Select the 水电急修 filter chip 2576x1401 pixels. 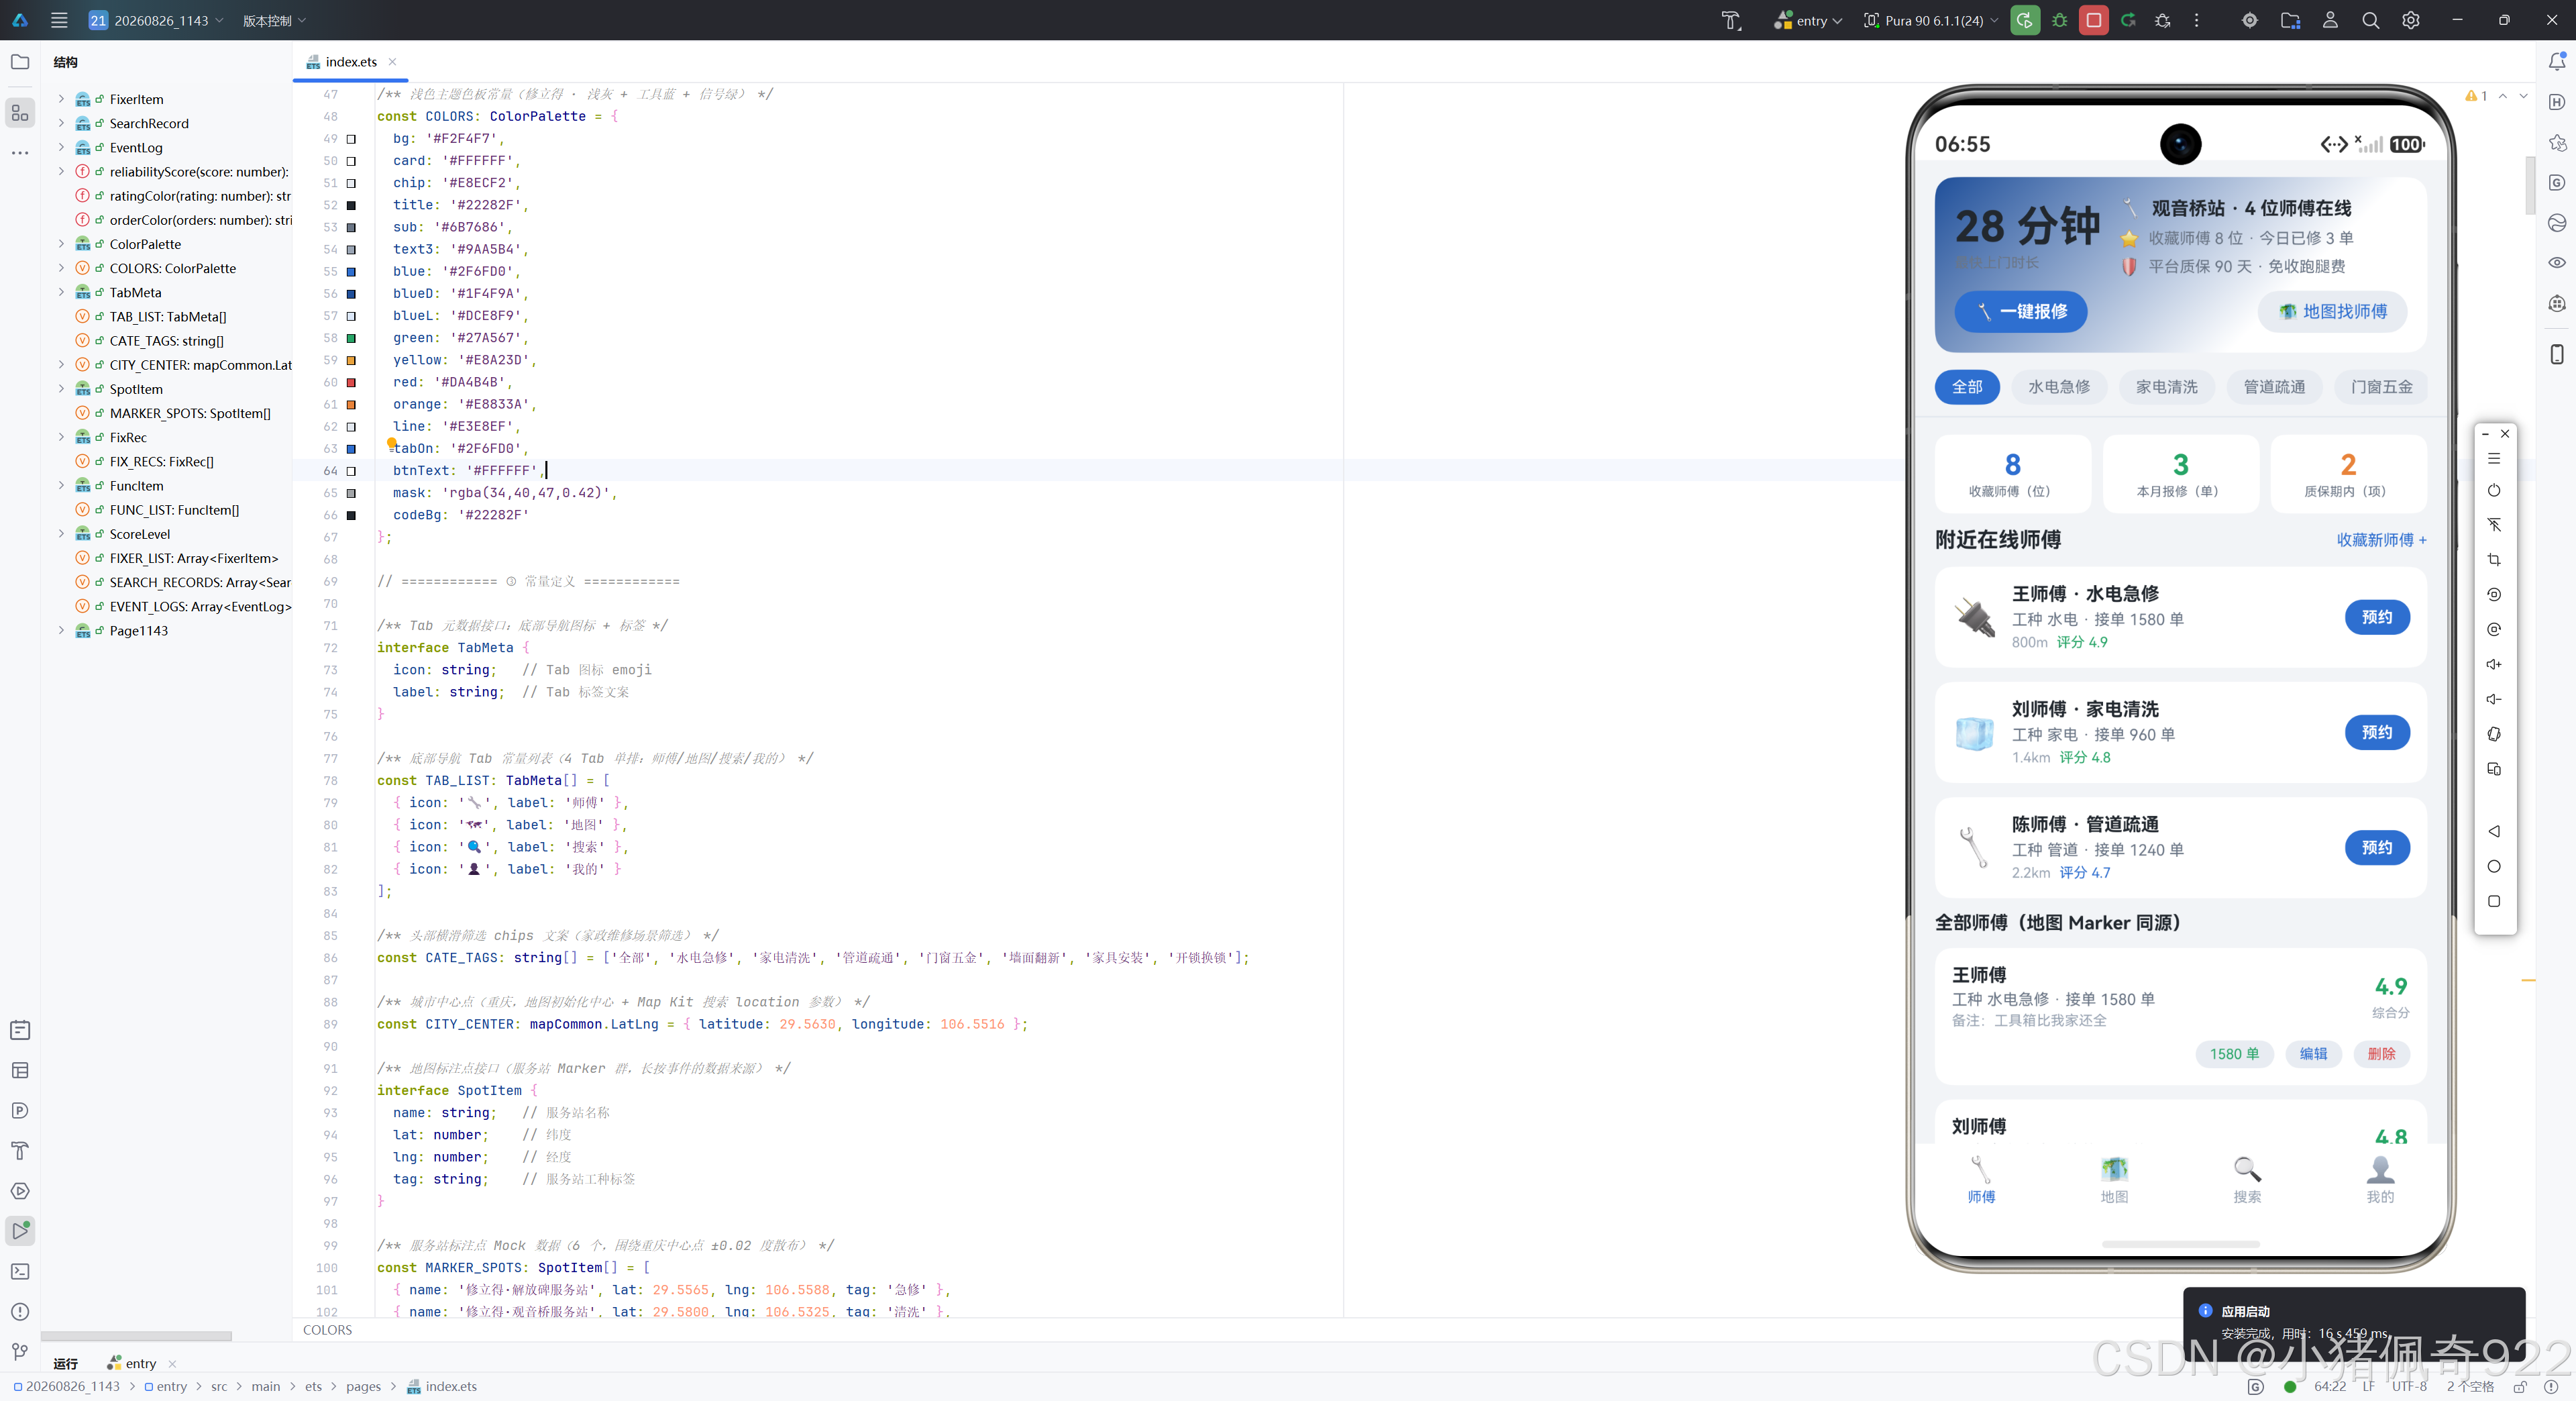click(x=2059, y=387)
